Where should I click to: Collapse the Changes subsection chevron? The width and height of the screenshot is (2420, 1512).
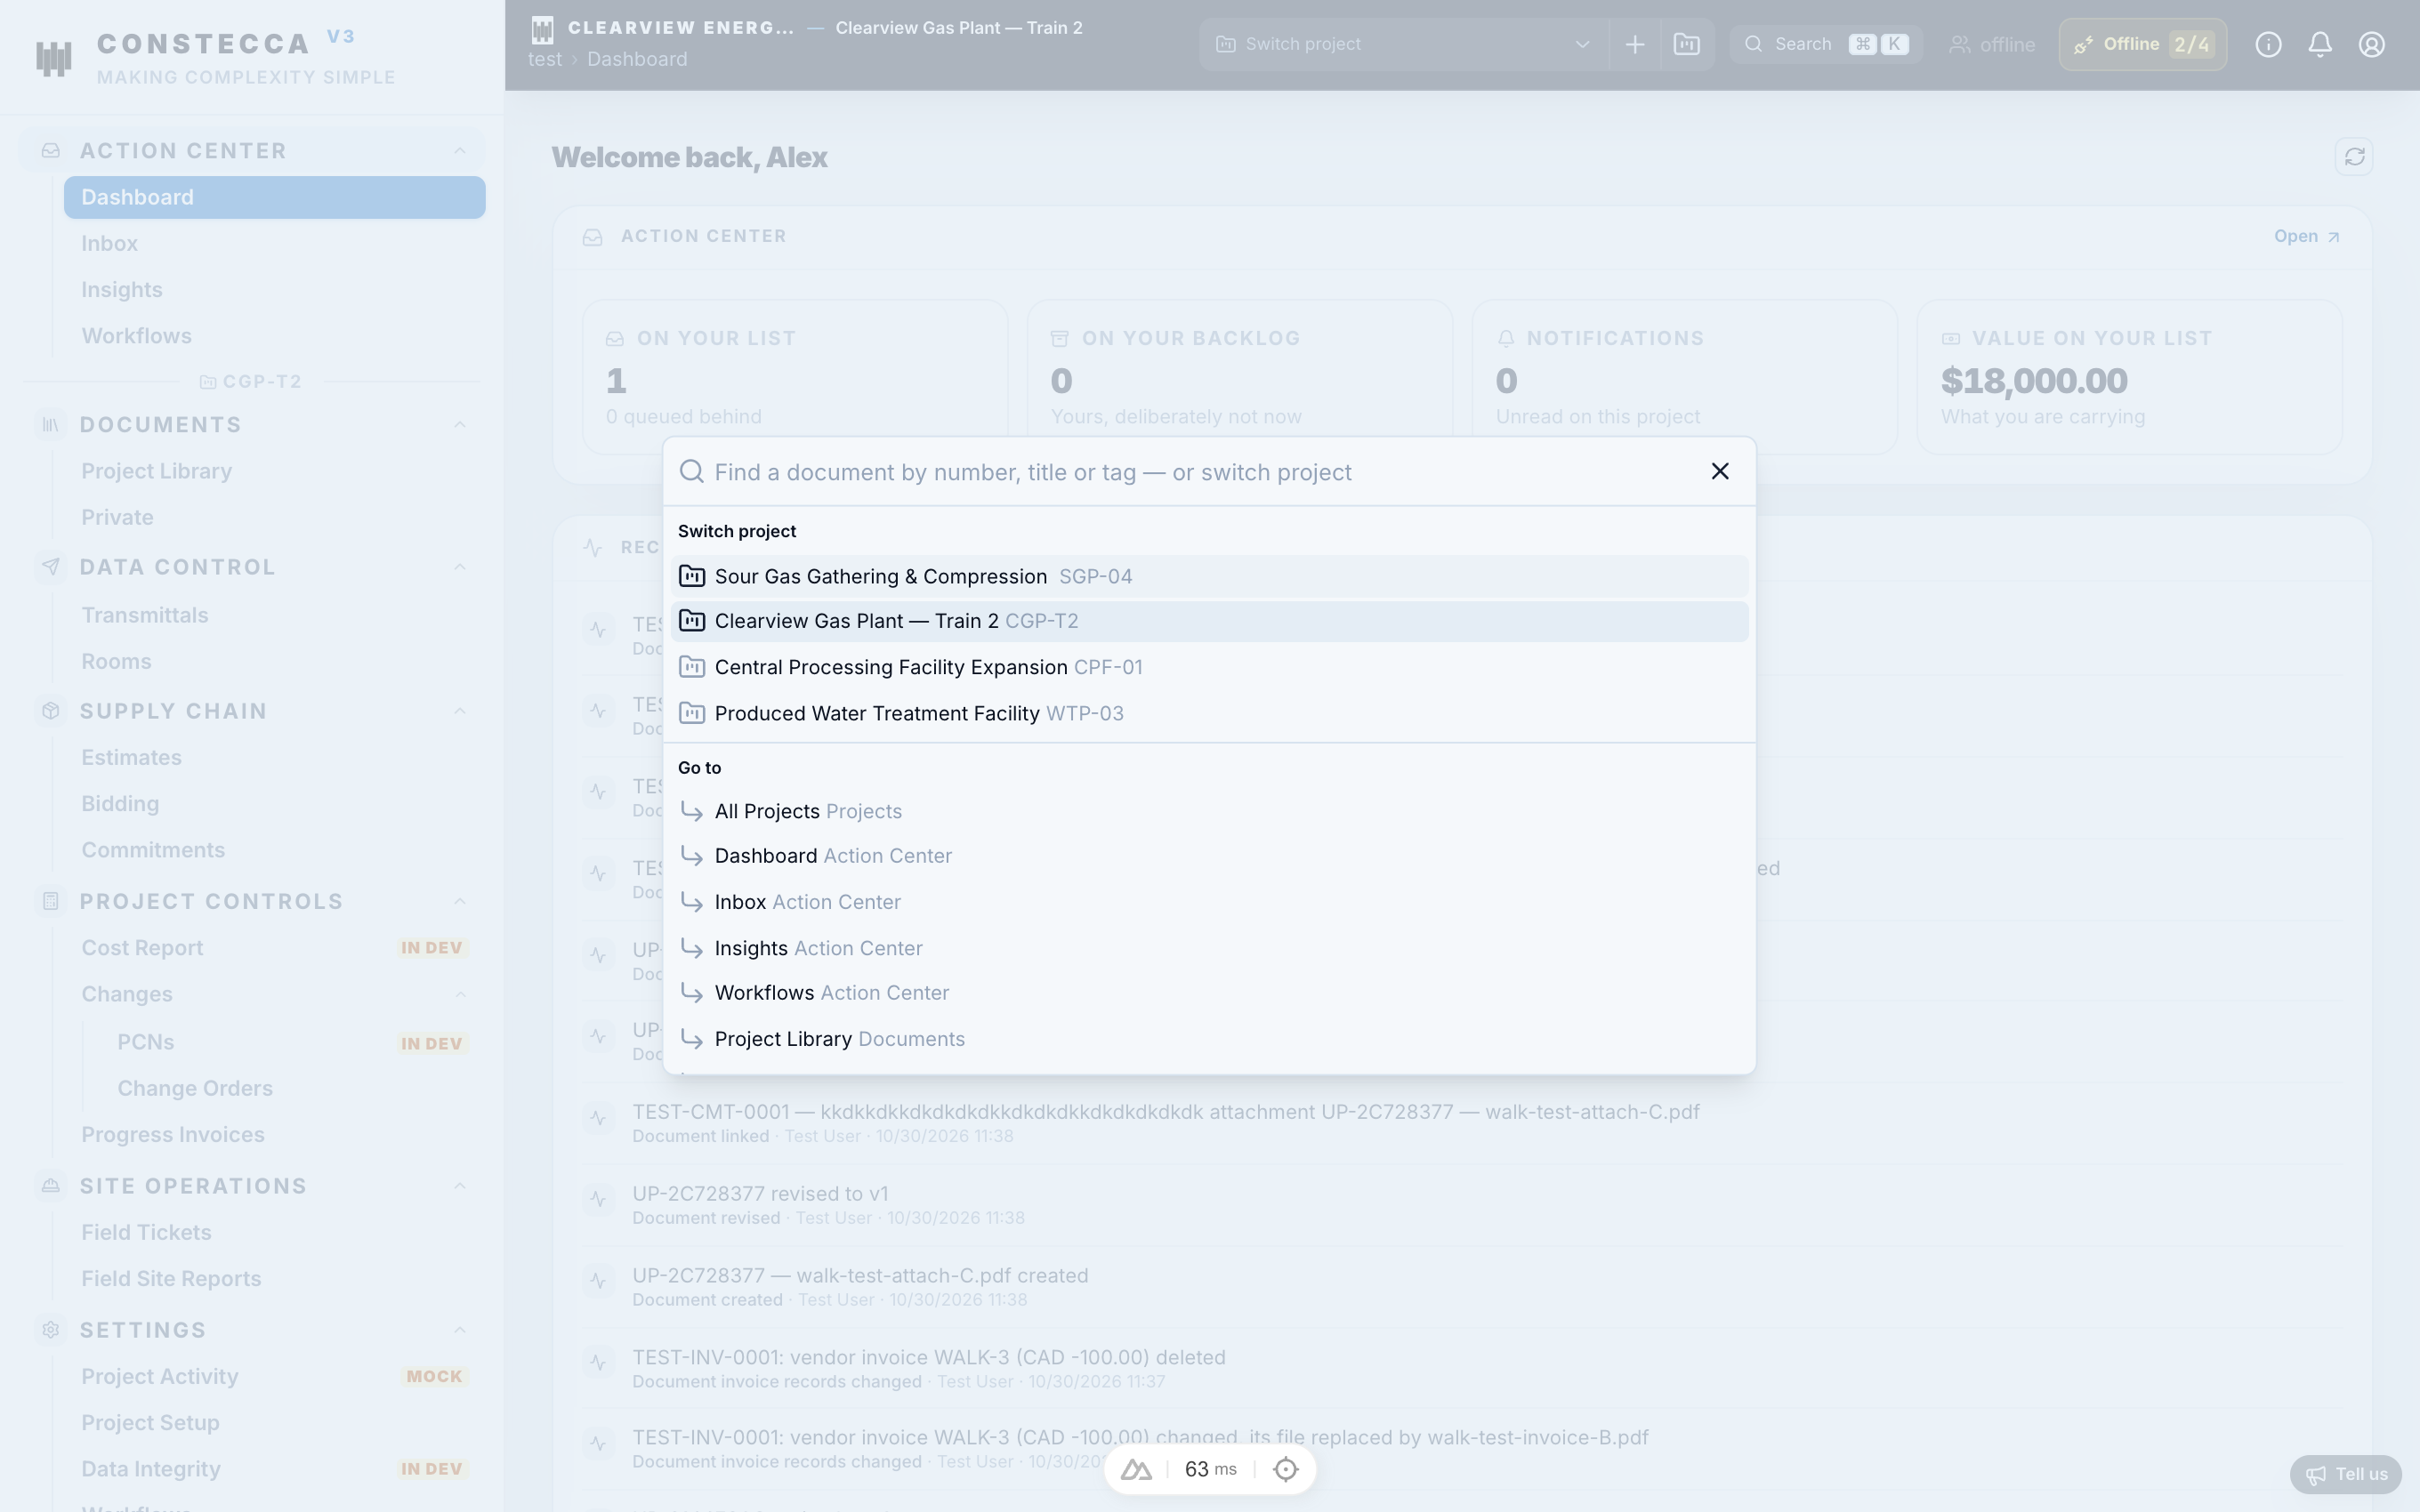(460, 994)
